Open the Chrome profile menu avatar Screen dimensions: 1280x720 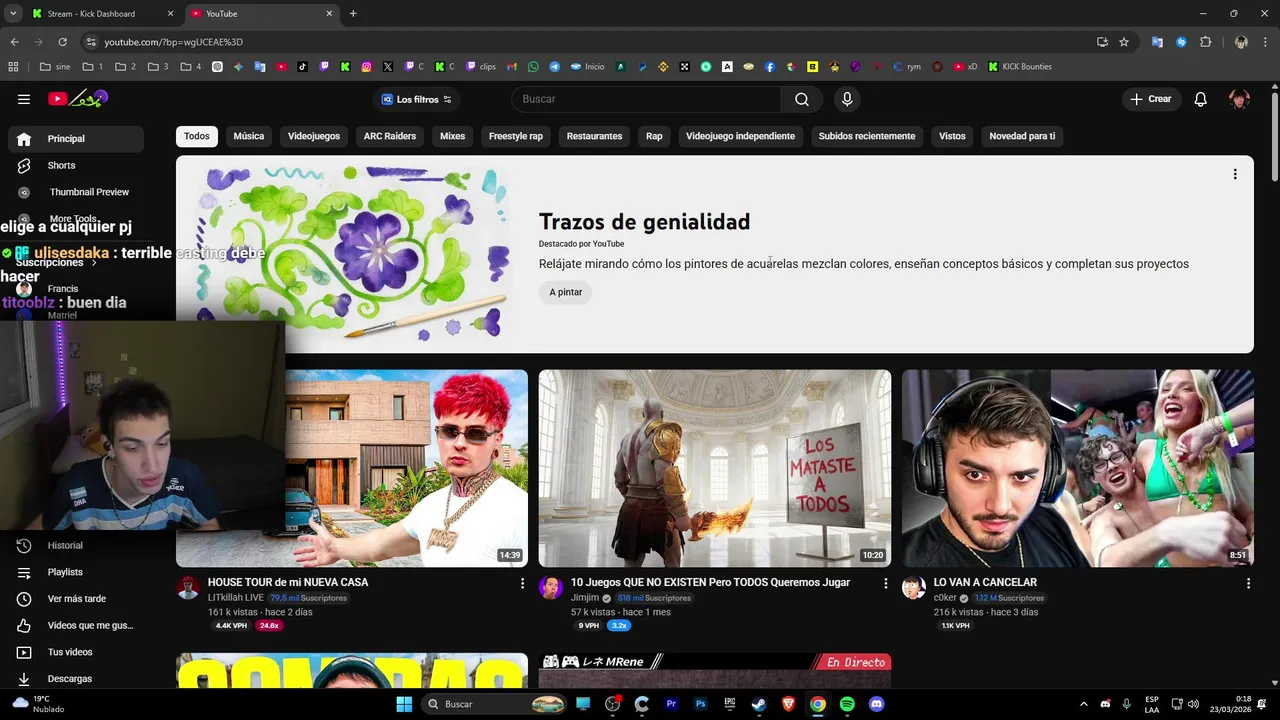click(x=1241, y=42)
